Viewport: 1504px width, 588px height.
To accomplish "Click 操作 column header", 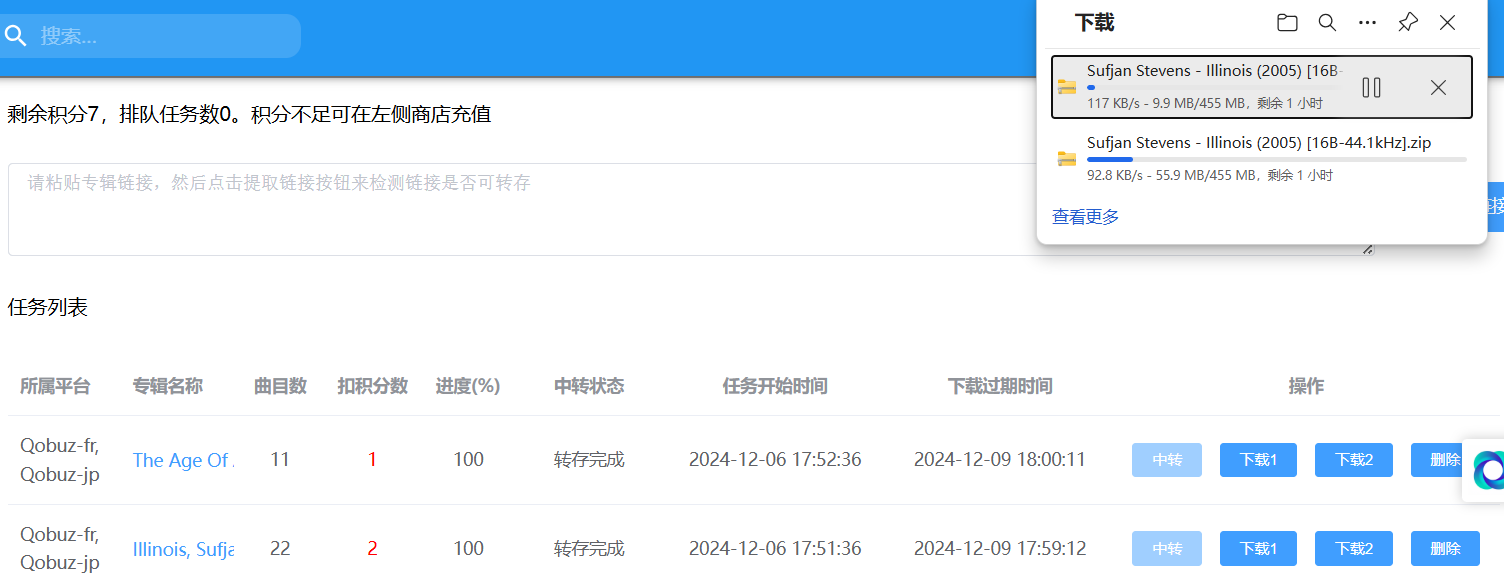I will point(1306,386).
